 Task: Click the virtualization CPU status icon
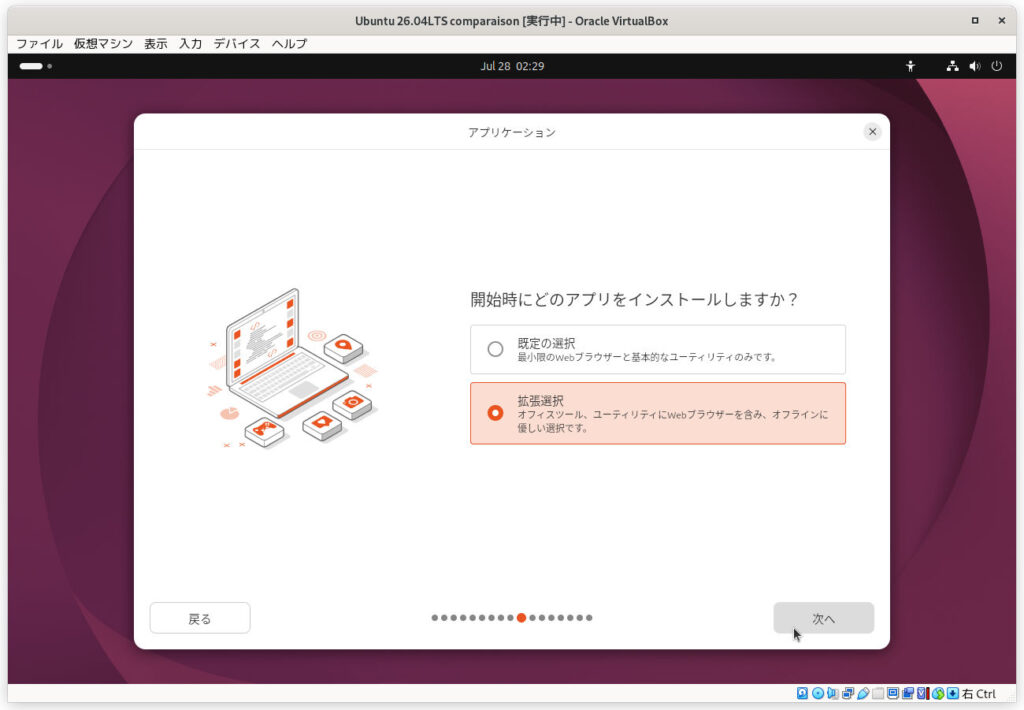[x=922, y=694]
